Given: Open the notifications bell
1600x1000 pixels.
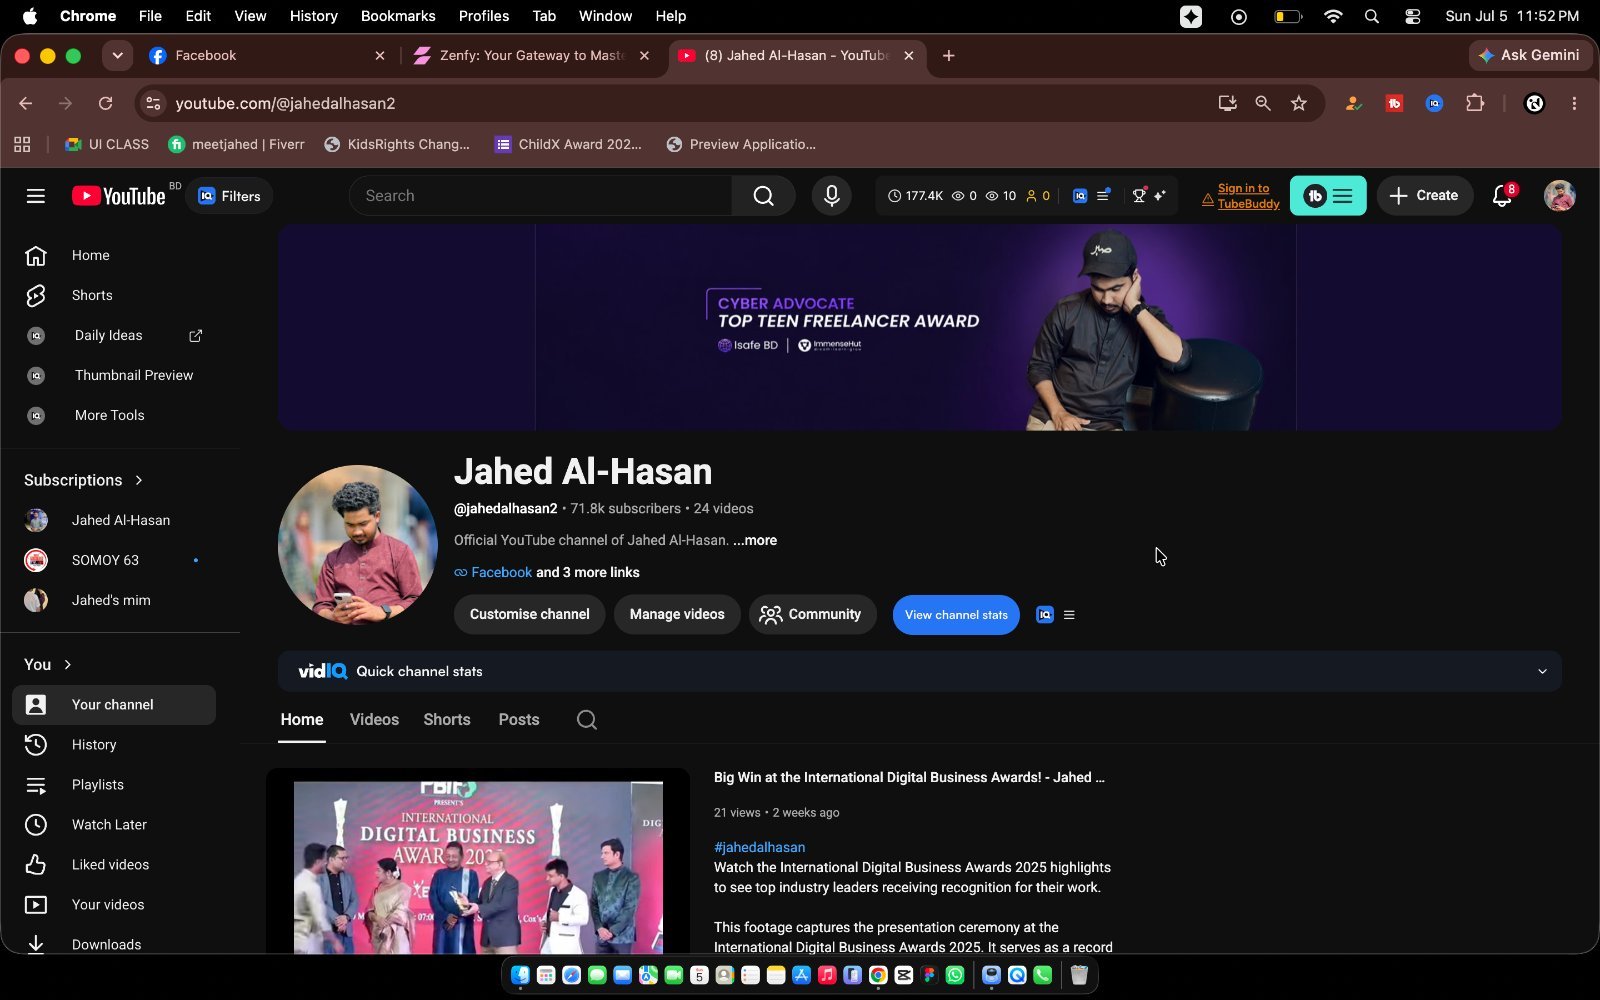Looking at the screenshot, I should (x=1502, y=196).
